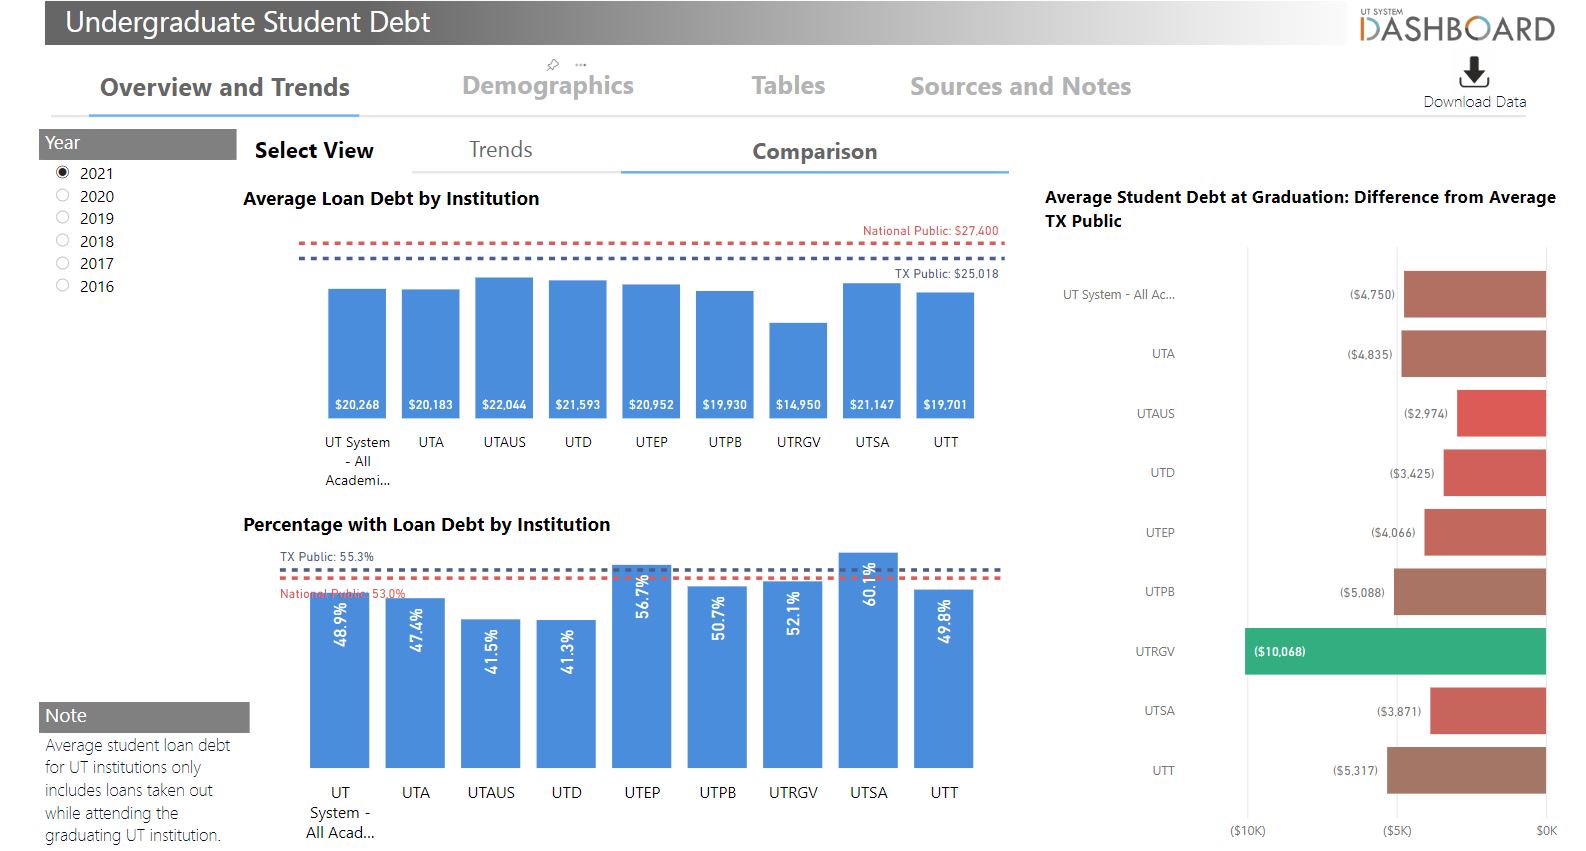The width and height of the screenshot is (1586, 851).
Task: Click the green UTRGV ($10,068) difference bar
Action: click(x=1395, y=651)
